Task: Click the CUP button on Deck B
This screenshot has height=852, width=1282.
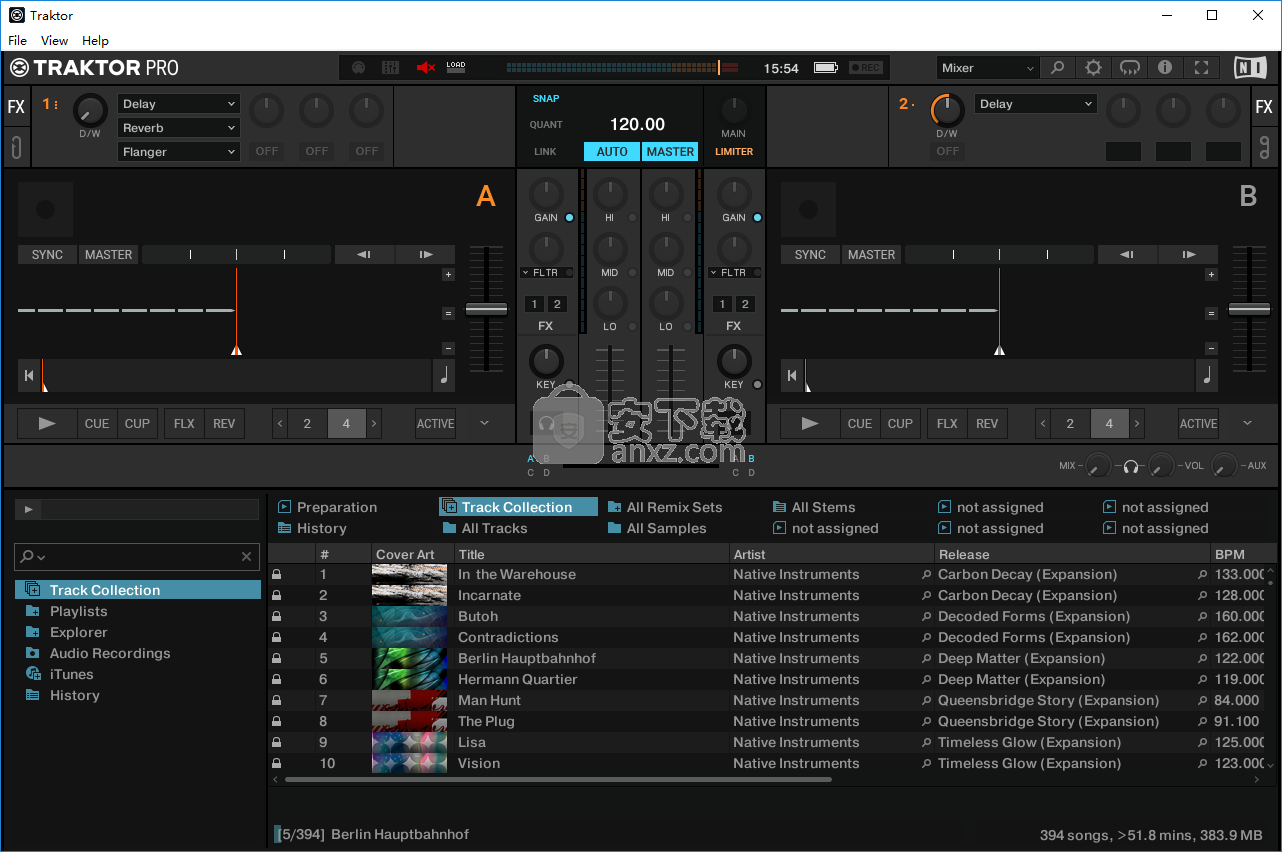Action: click(900, 424)
